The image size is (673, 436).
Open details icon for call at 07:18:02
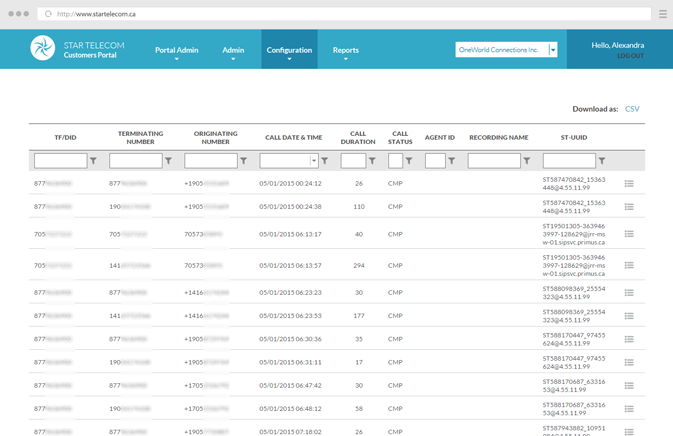tap(629, 432)
